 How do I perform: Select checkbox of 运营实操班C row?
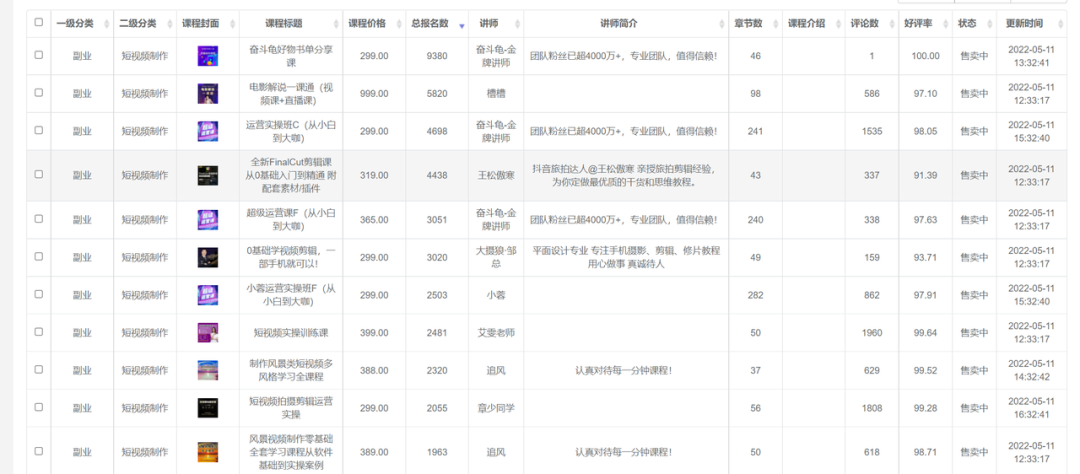point(39,130)
